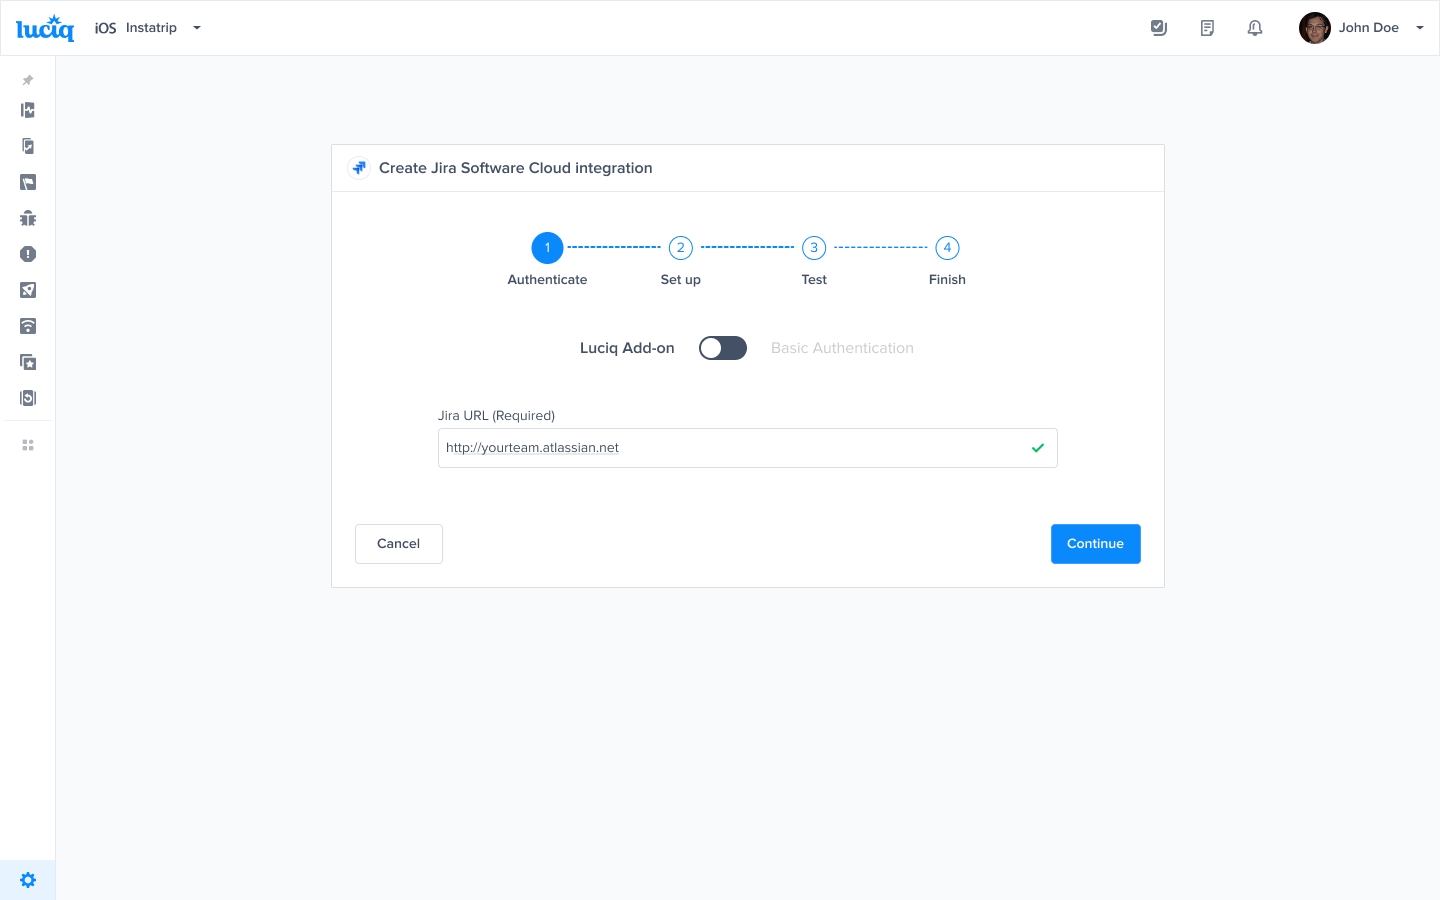Open the notifications bell icon

coord(1255,28)
